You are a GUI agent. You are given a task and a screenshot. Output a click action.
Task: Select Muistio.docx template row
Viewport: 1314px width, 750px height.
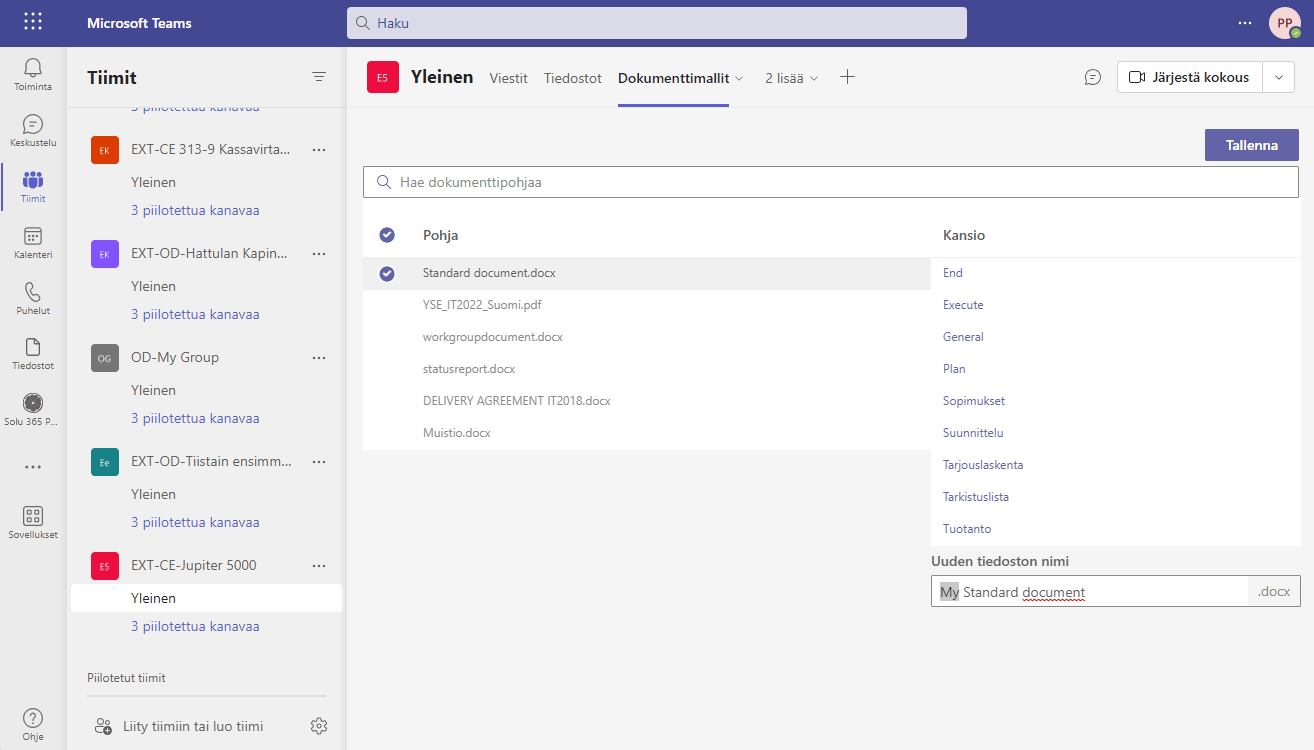(647, 433)
